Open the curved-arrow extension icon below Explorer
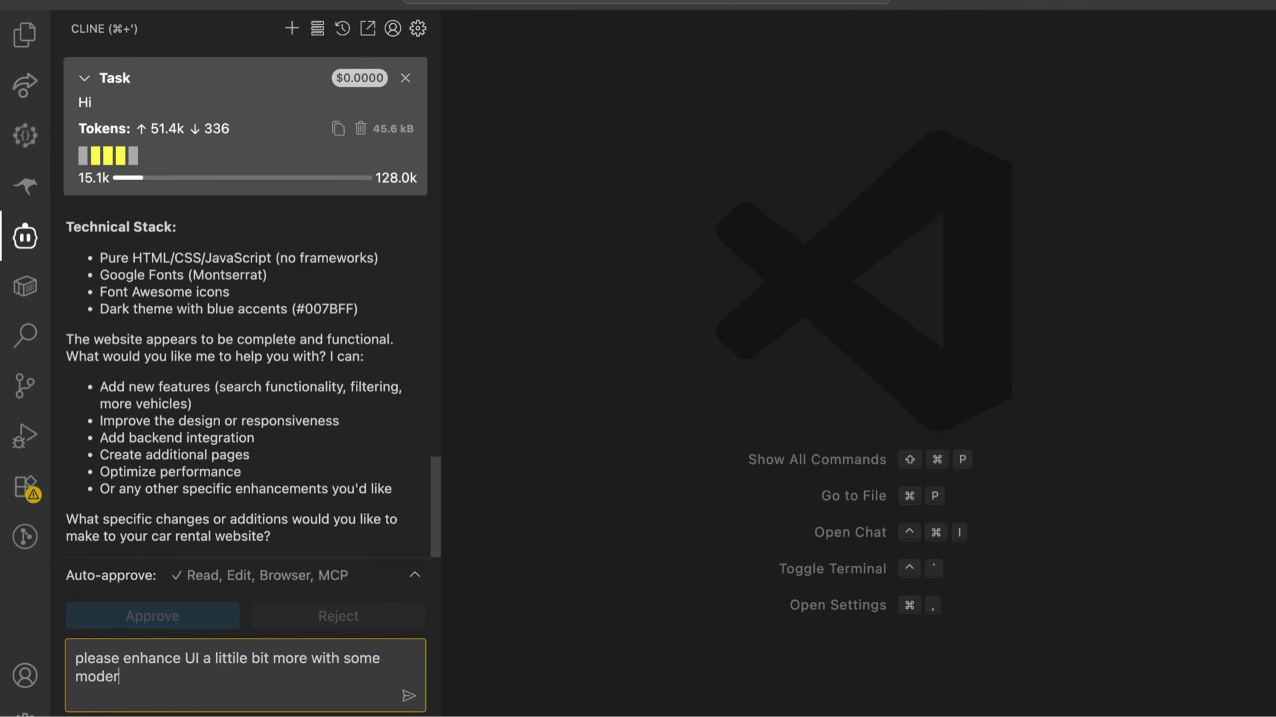 [25, 85]
